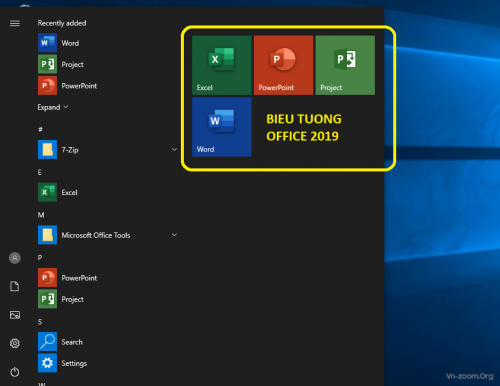The height and width of the screenshot is (386, 500).
Task: Click the S letter header
Action: 40,322
